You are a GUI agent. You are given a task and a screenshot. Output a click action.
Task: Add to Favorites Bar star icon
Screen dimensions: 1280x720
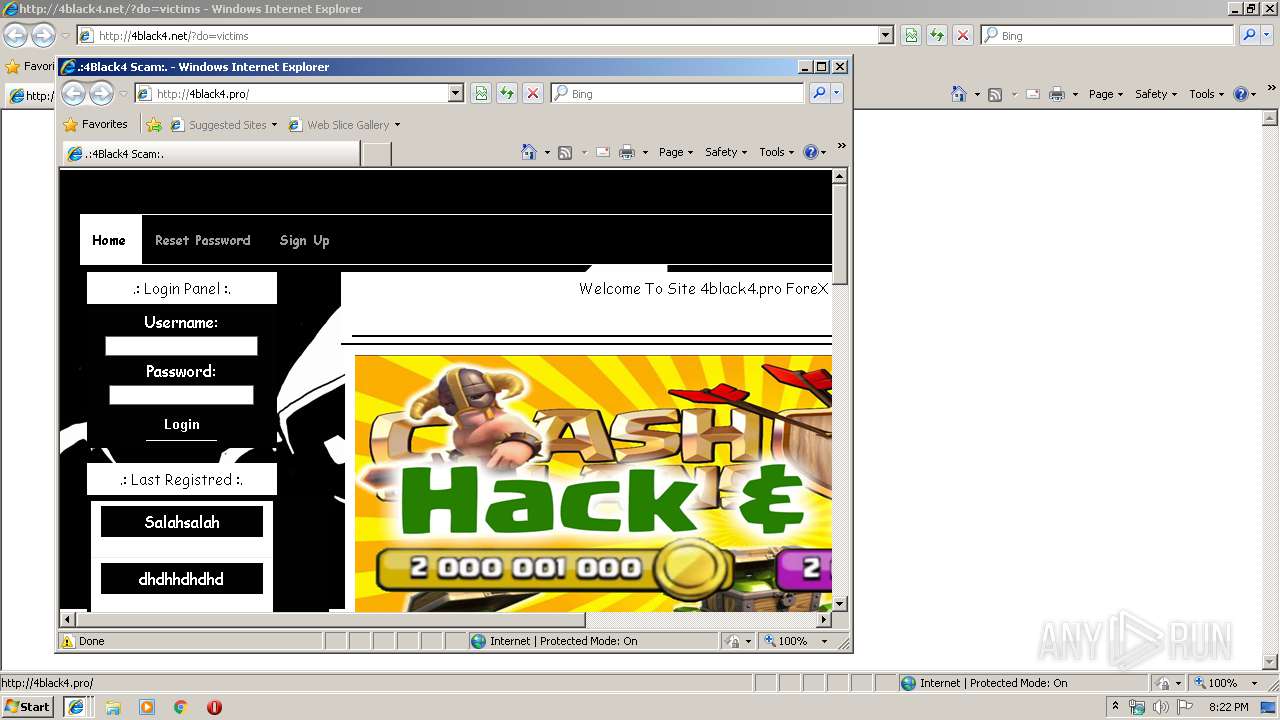coord(154,125)
